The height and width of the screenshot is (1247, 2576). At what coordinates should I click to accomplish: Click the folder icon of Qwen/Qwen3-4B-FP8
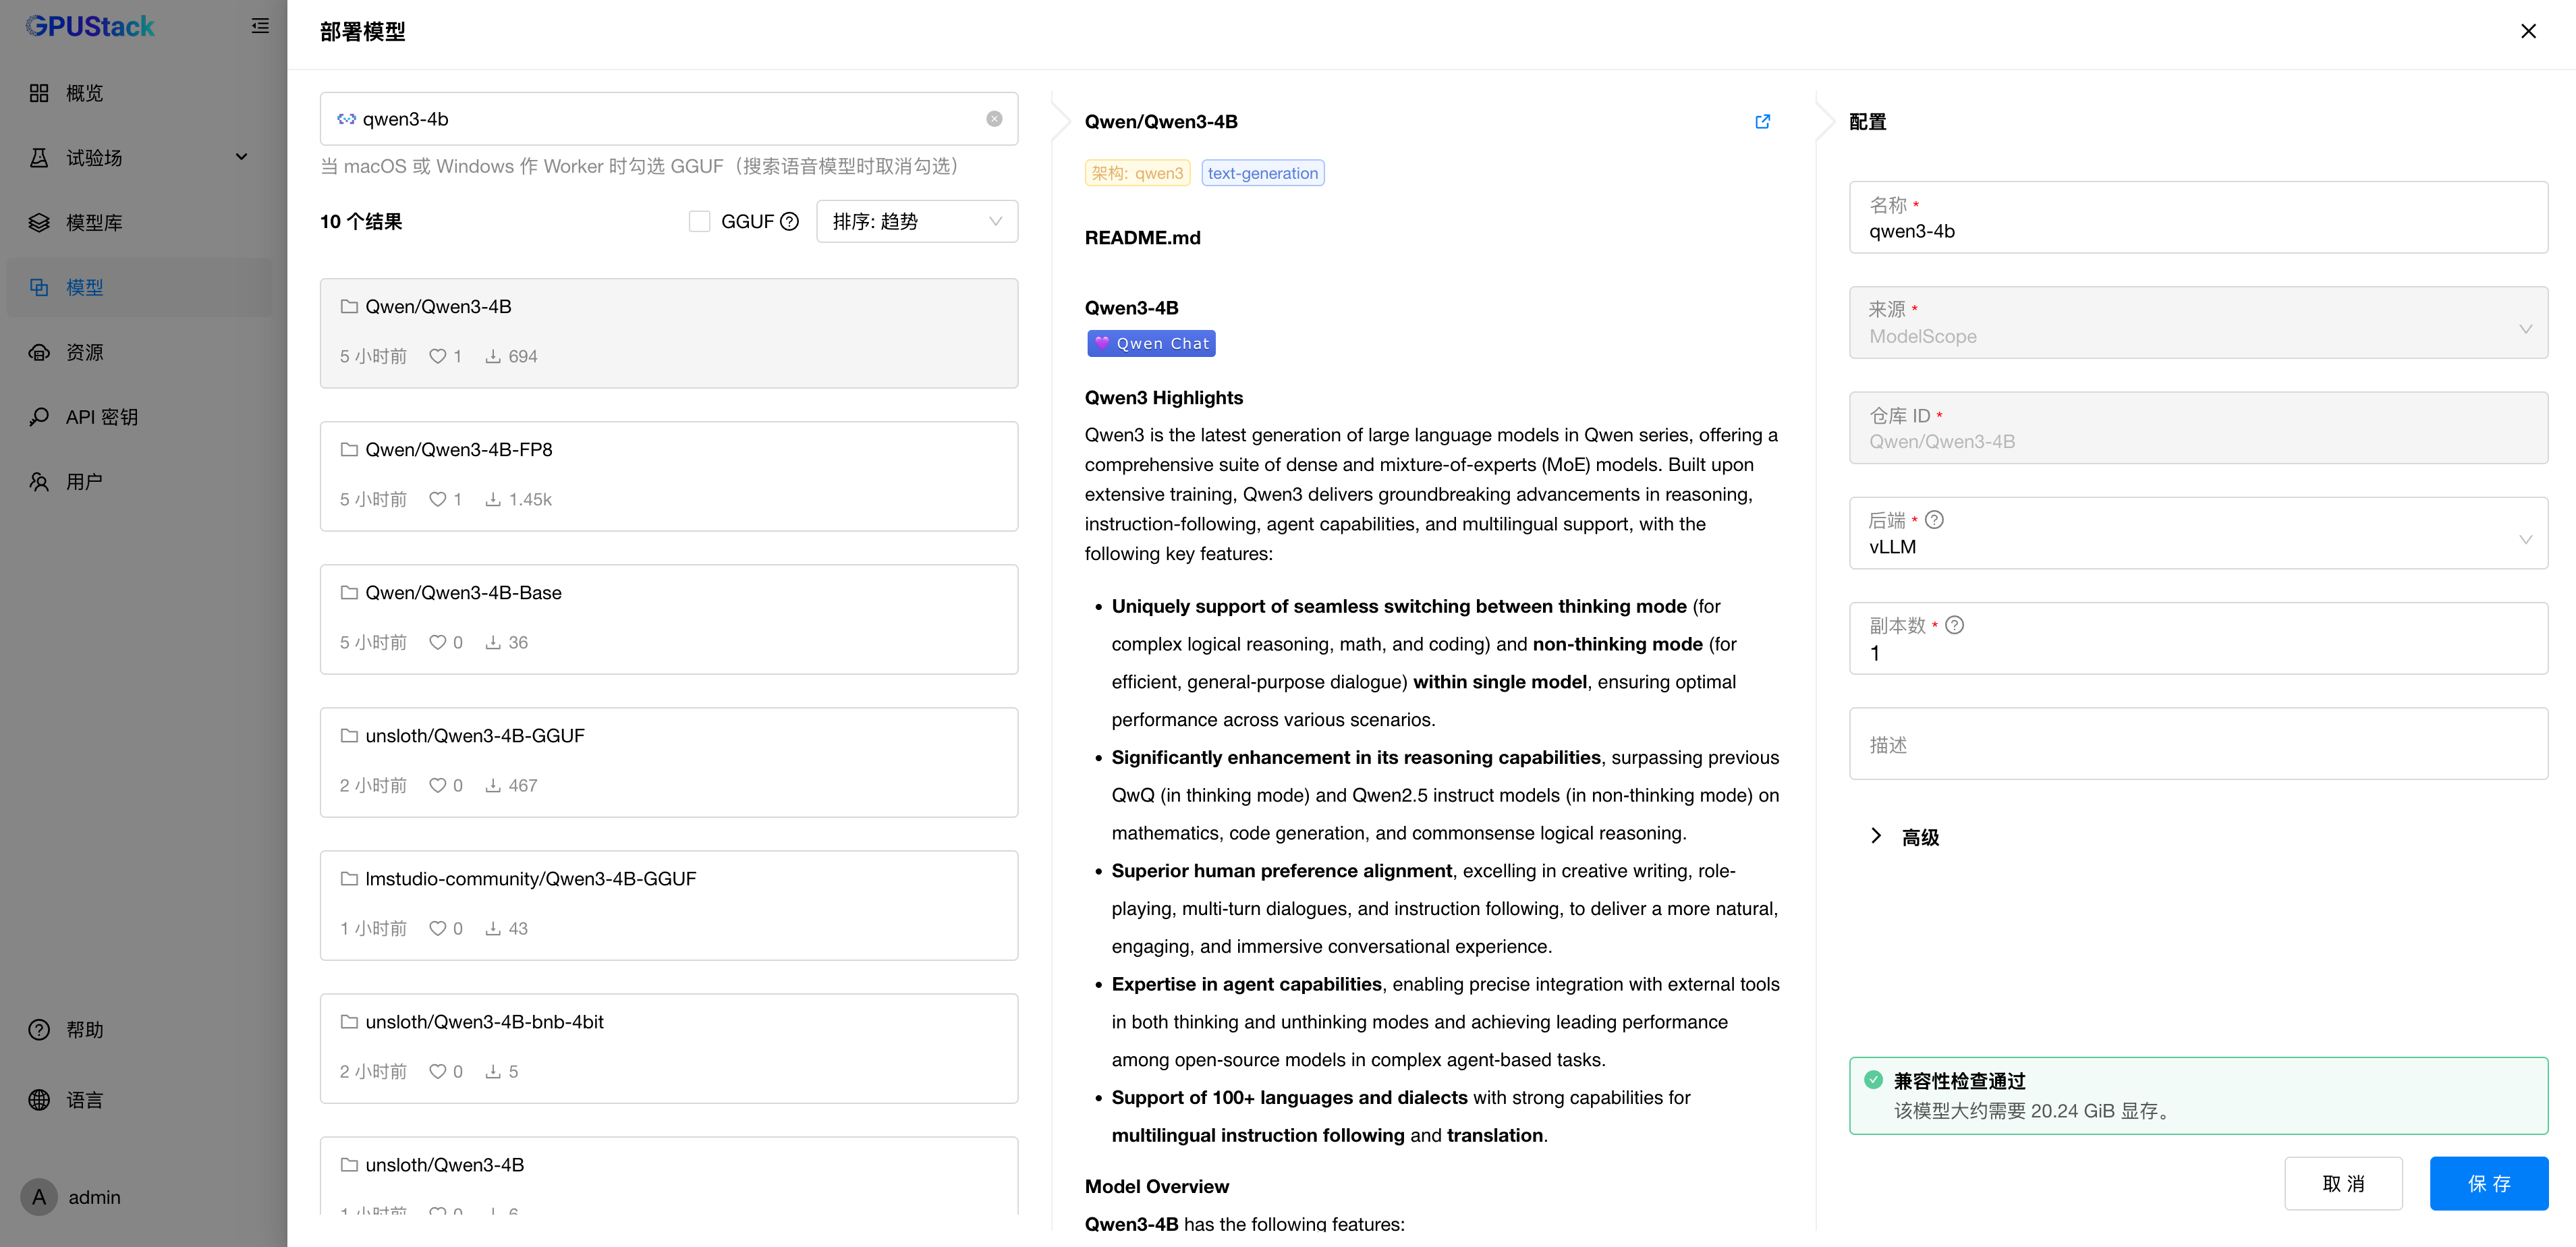point(349,450)
